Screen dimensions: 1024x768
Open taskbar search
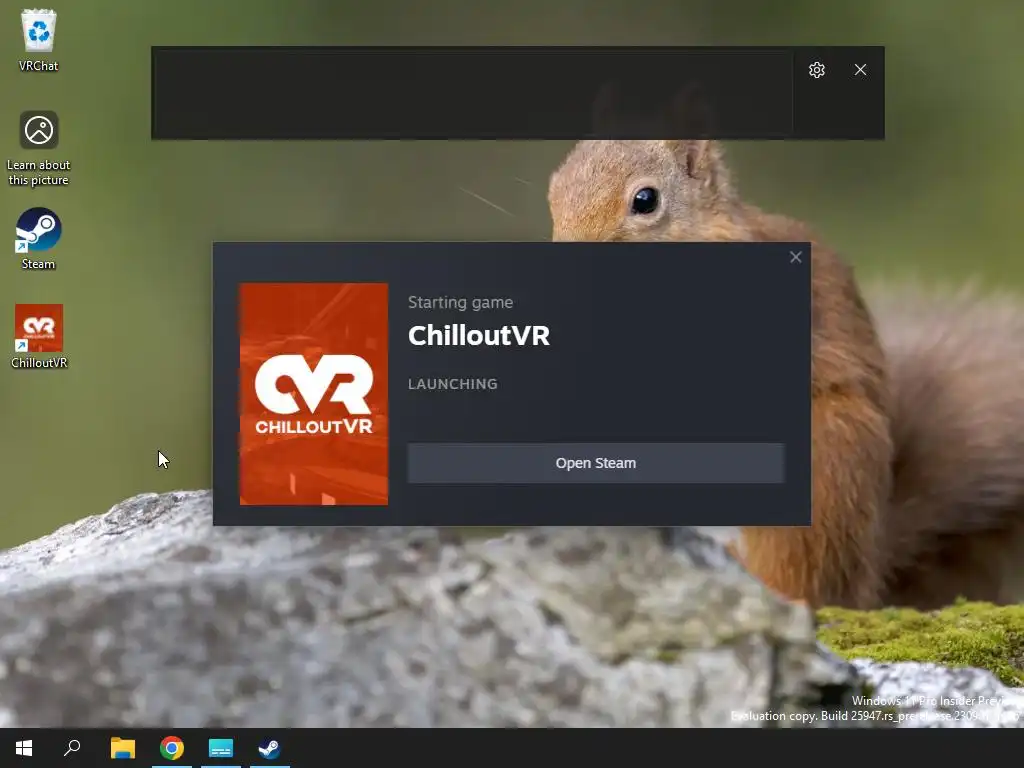coord(72,748)
